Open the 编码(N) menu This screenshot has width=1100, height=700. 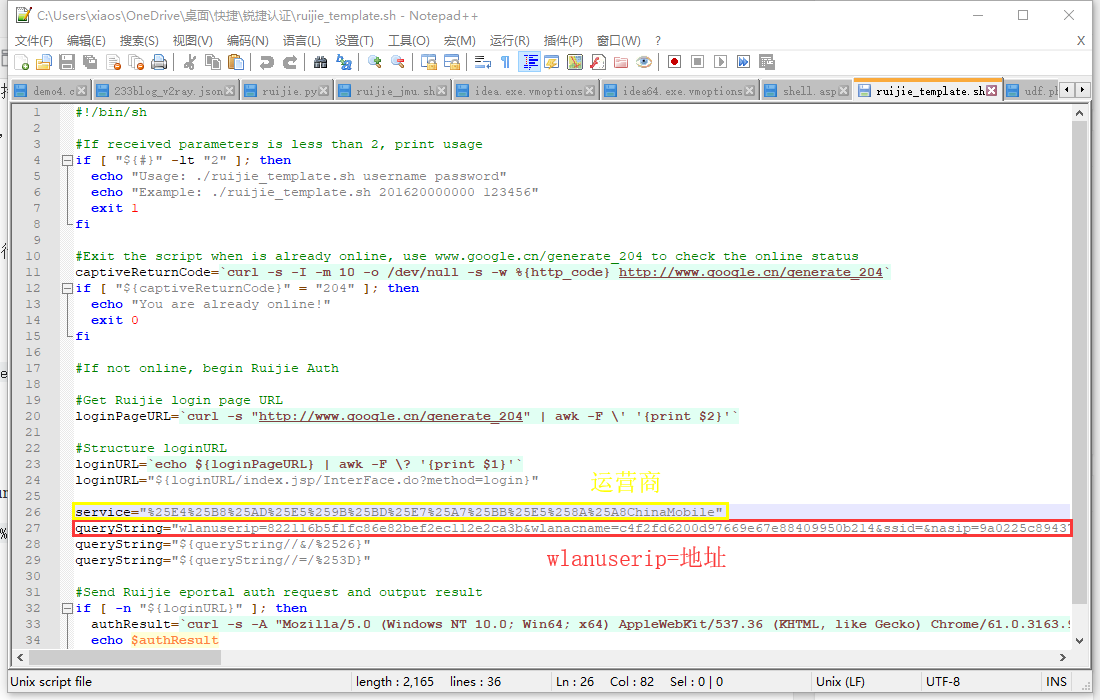click(247, 40)
